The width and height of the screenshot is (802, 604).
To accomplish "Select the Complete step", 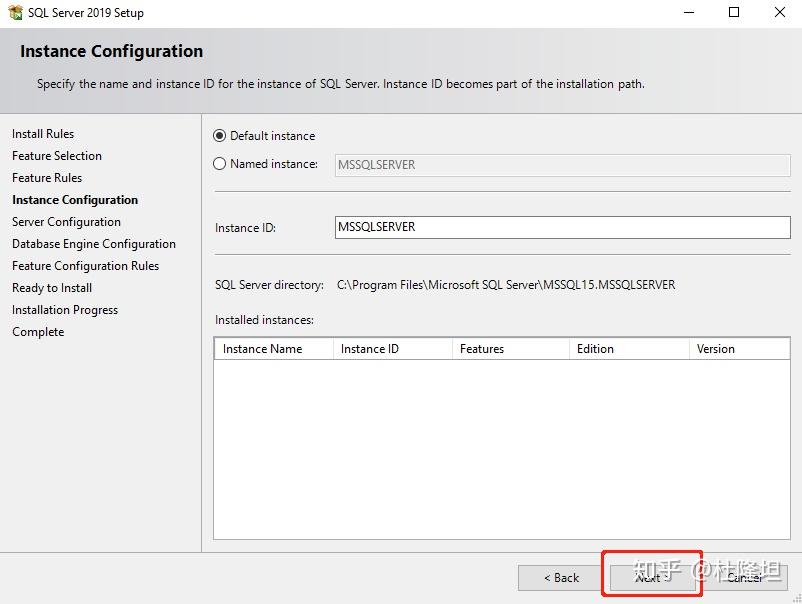I will tap(38, 331).
